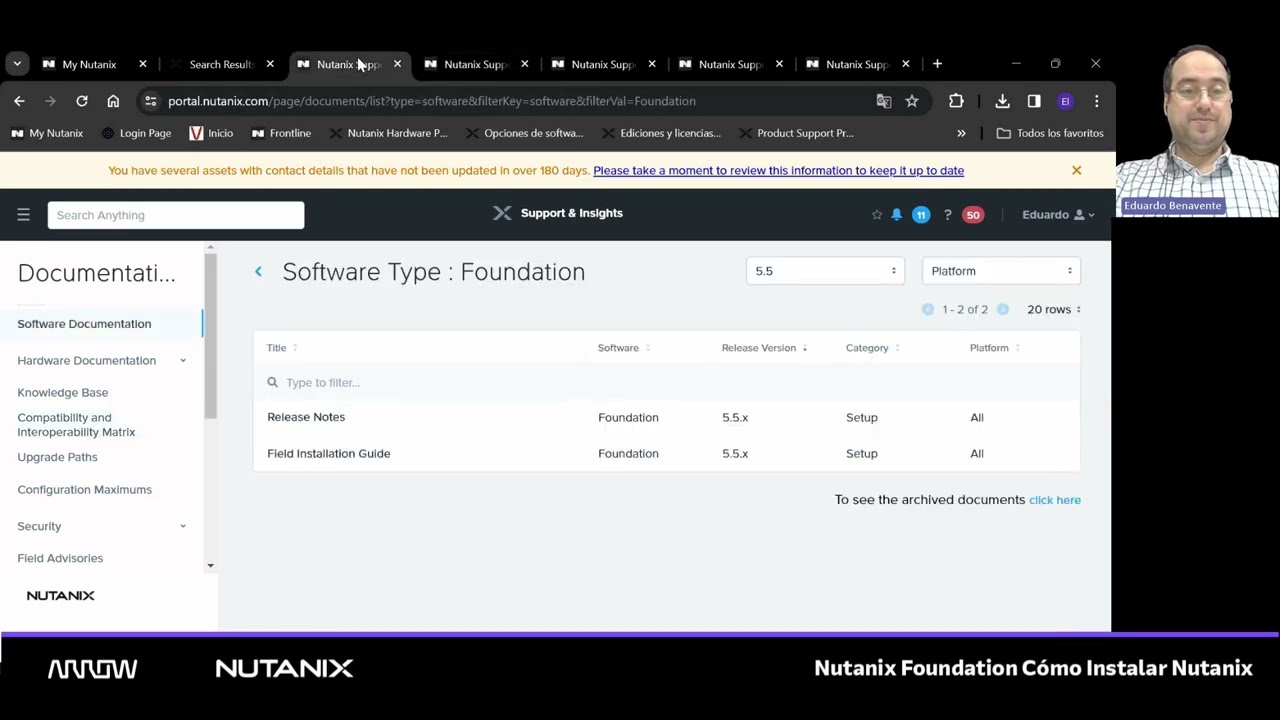Sort the table by Software column
This screenshot has height=720, width=1280.
pyautogui.click(x=624, y=348)
